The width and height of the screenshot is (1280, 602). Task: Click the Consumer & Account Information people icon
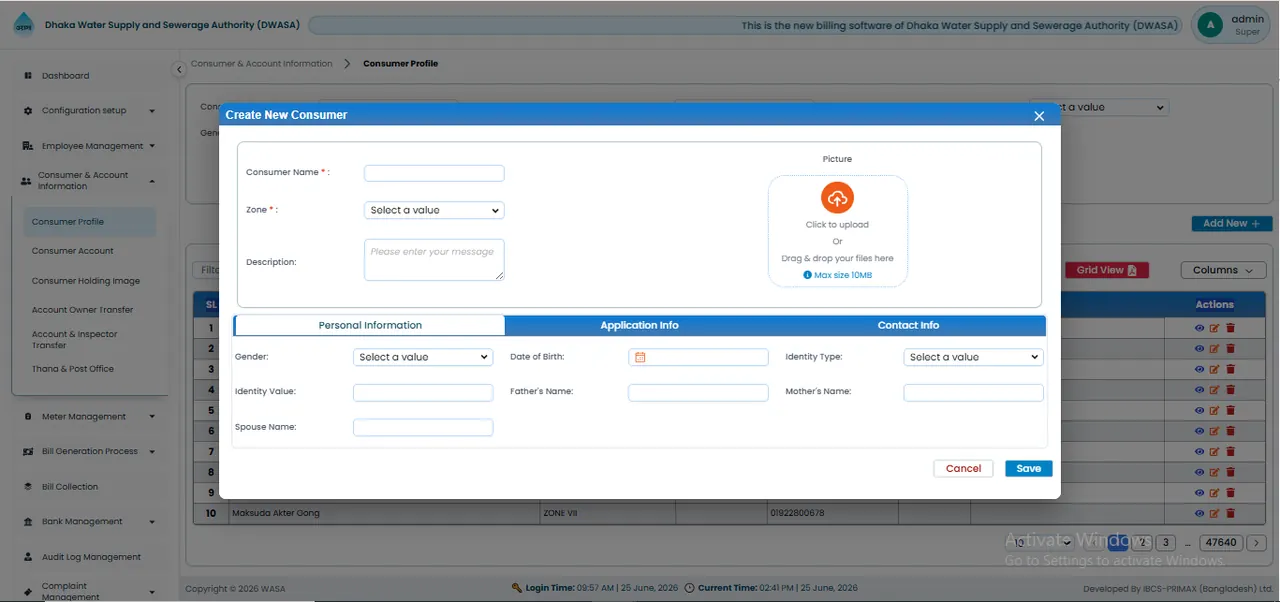26,181
